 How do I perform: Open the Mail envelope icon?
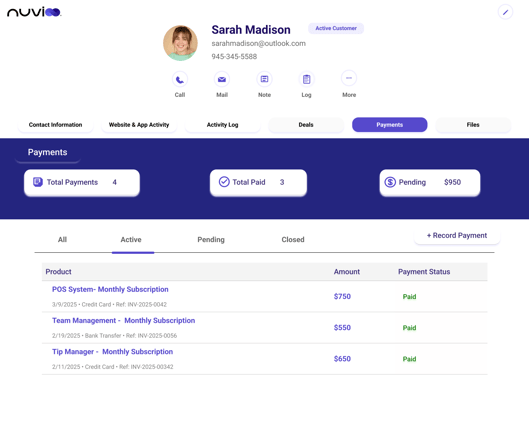222,80
